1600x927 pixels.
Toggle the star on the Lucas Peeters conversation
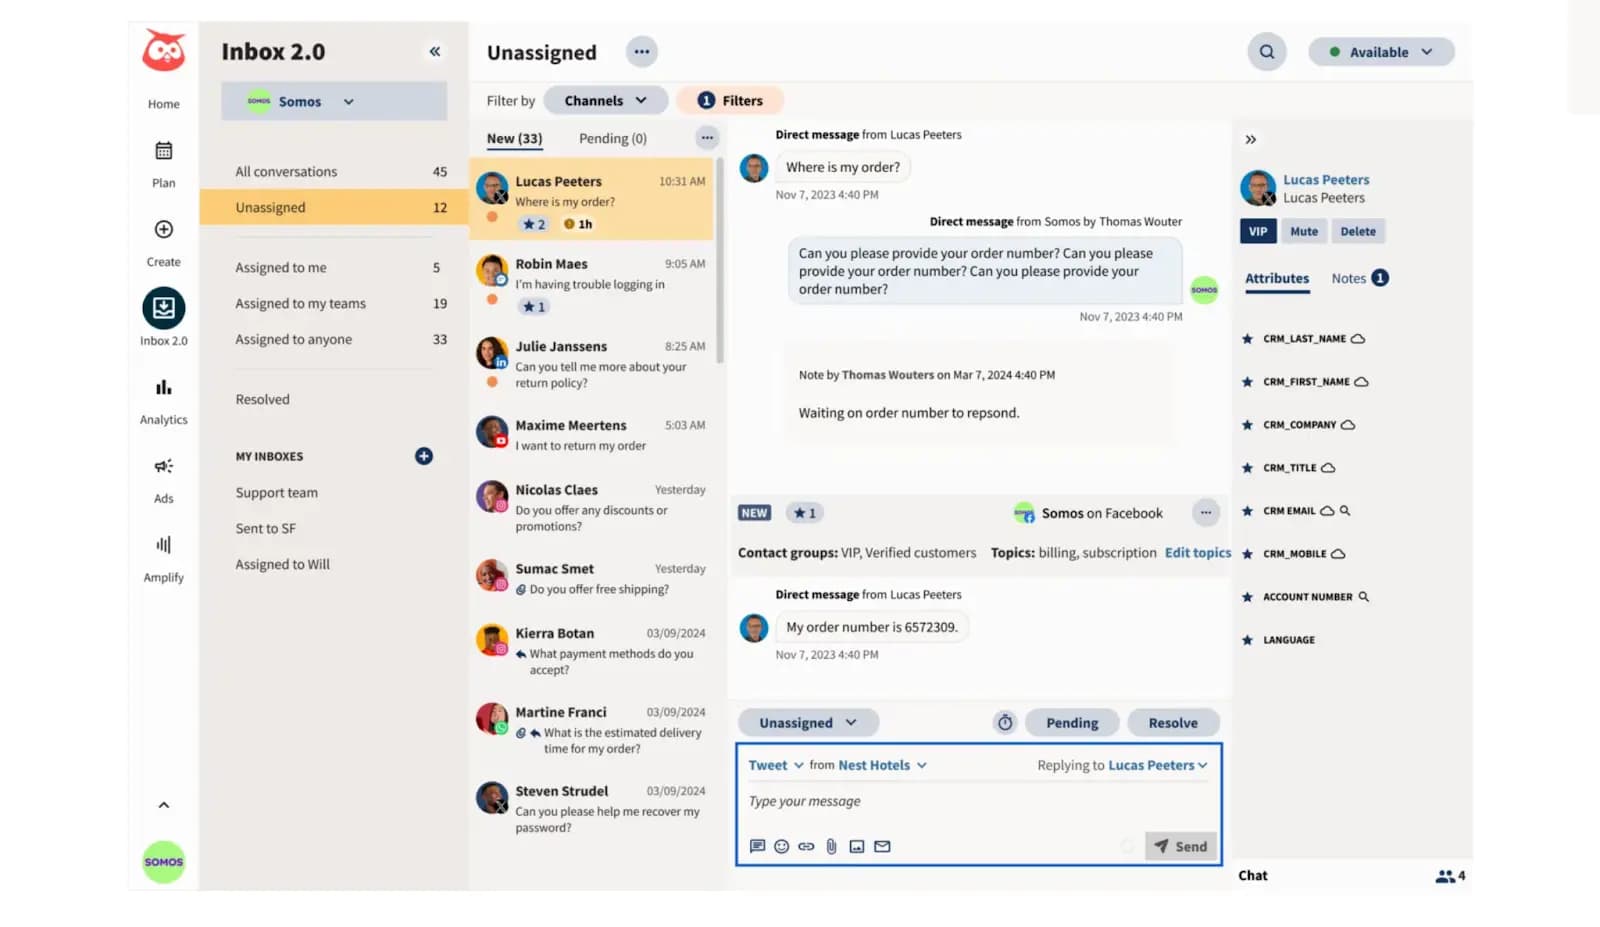pos(531,224)
